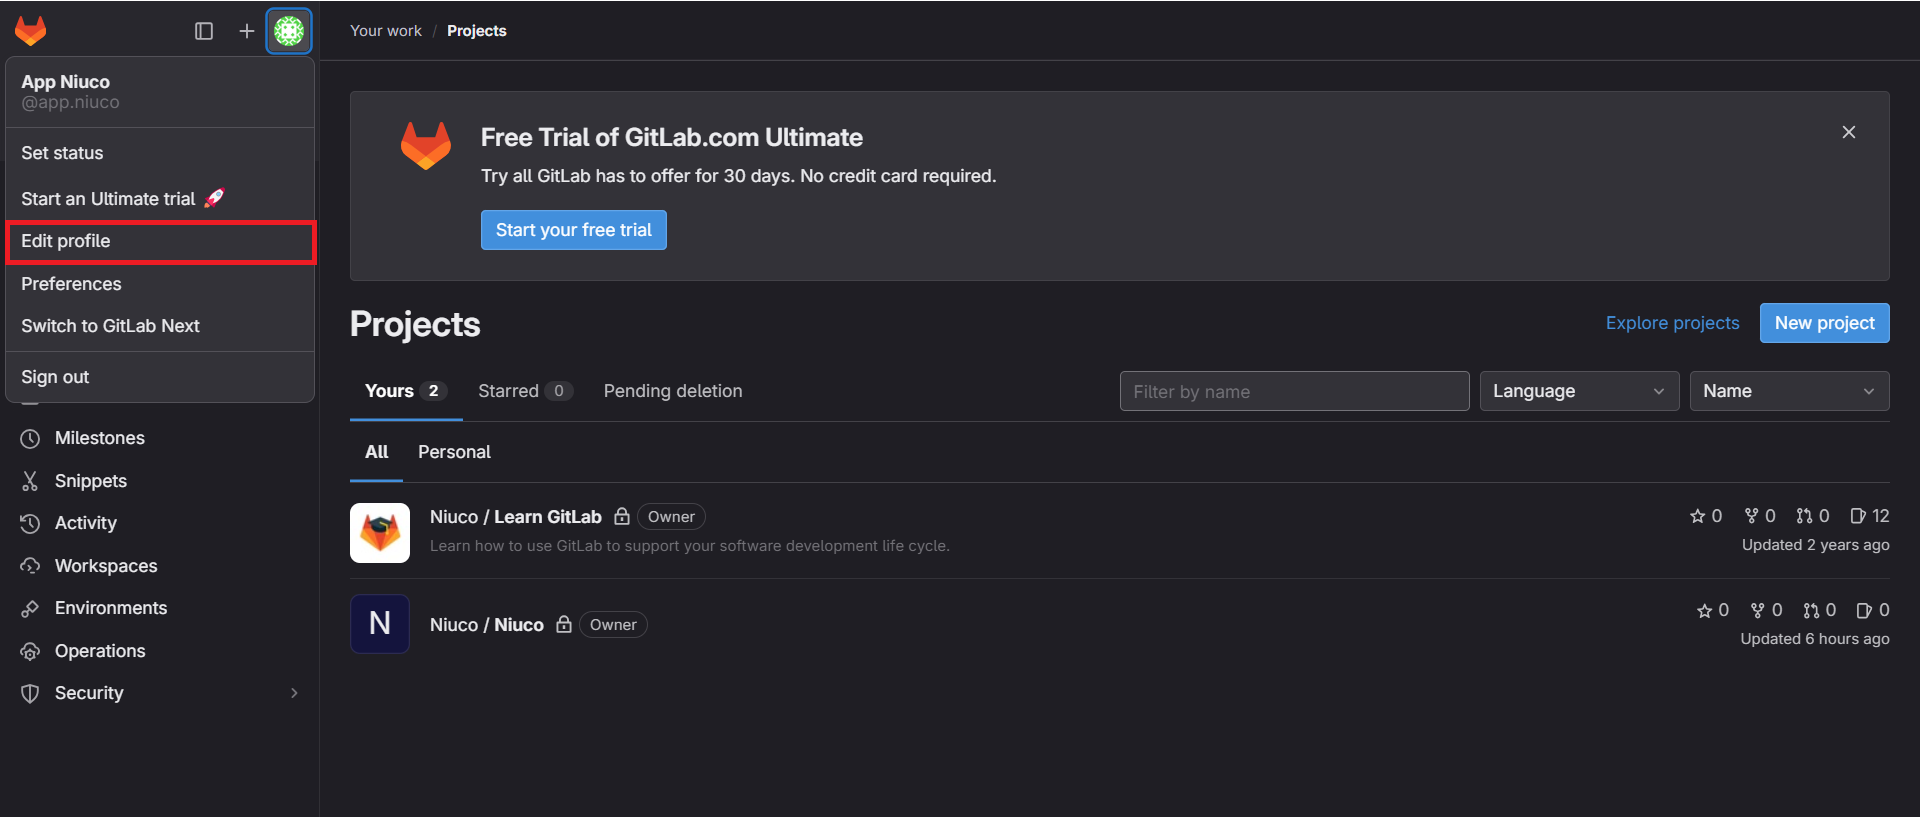Click the Activity history icon
The width and height of the screenshot is (1920, 817).
point(30,523)
